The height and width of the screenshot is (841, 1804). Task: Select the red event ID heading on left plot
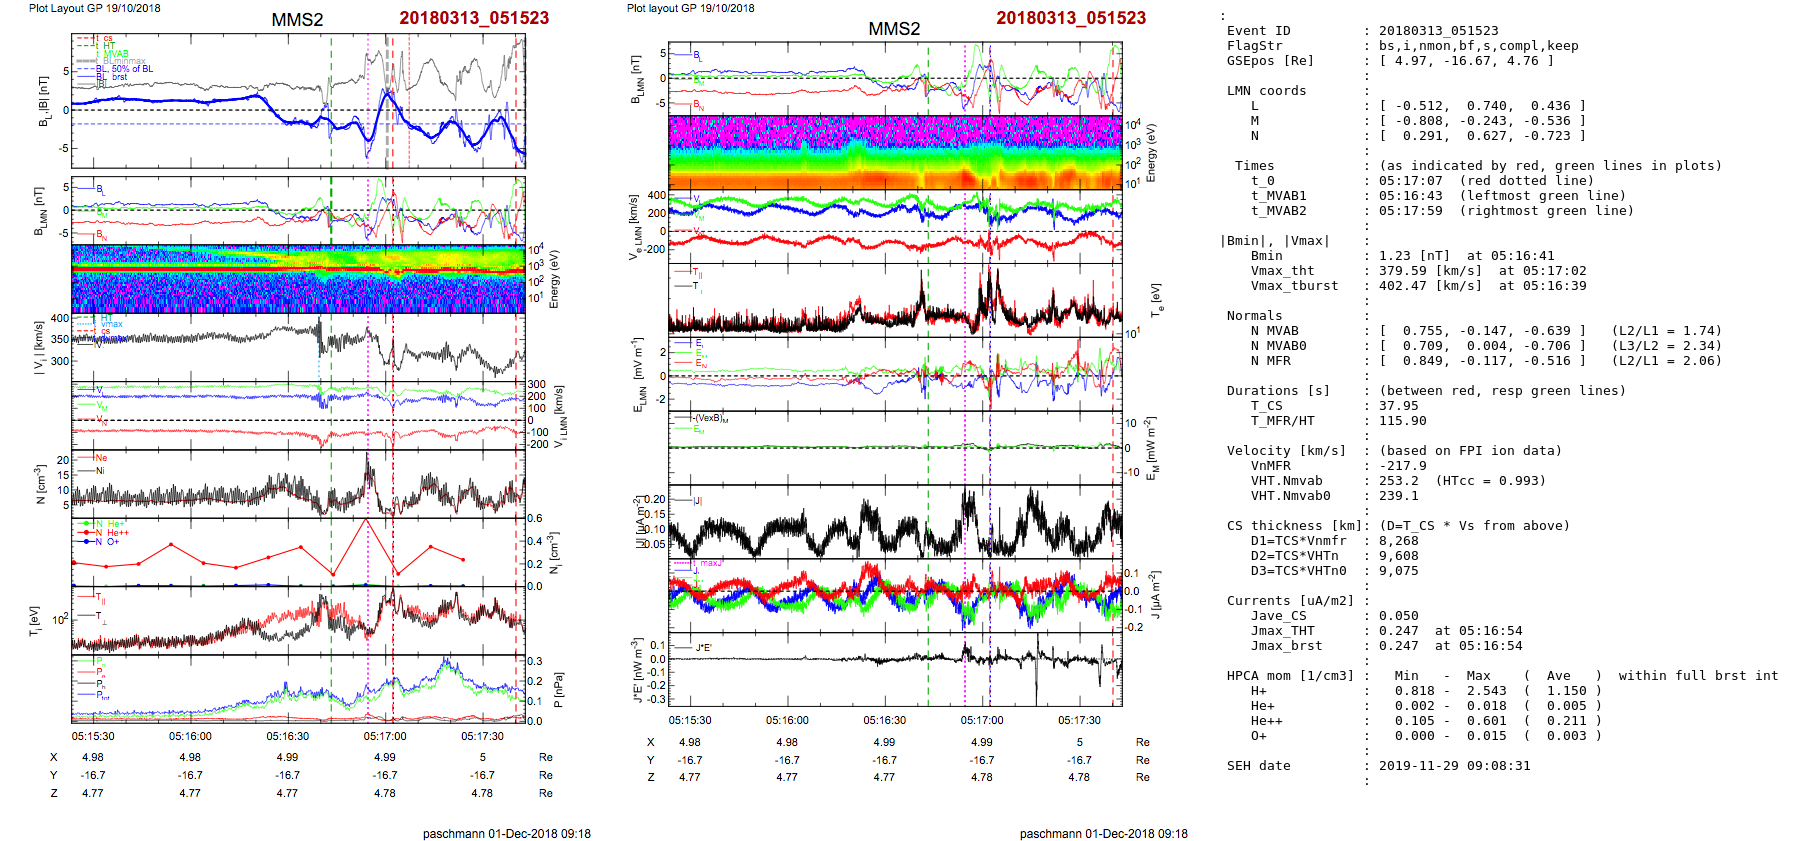[x=474, y=18]
